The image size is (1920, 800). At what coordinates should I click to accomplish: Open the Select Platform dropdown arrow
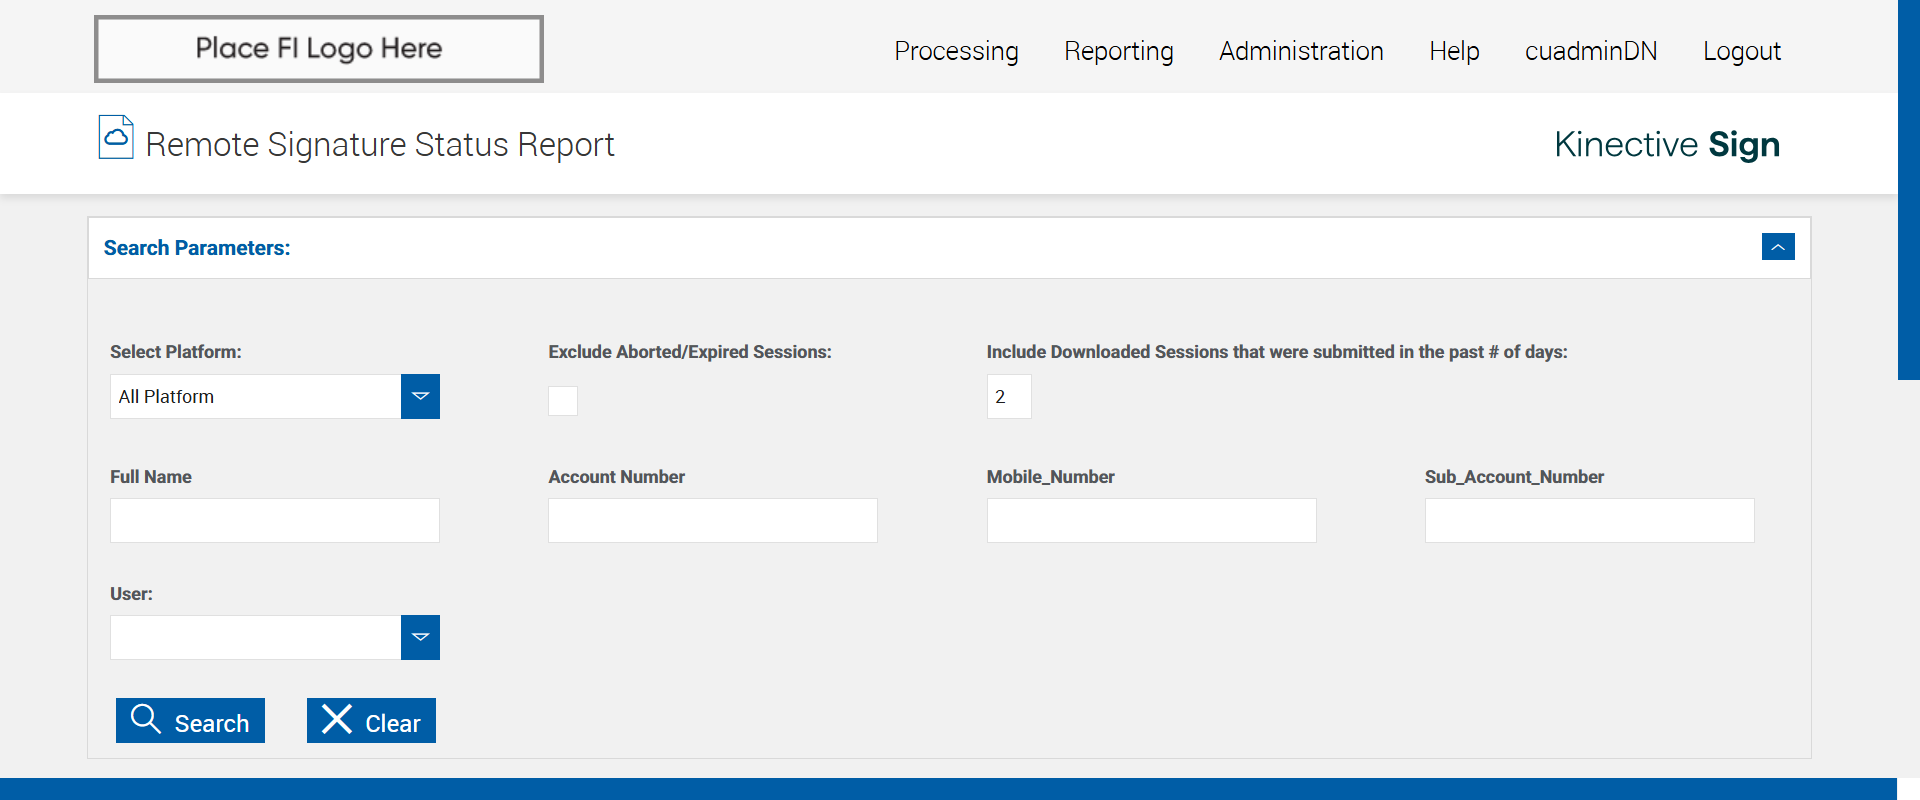[420, 397]
